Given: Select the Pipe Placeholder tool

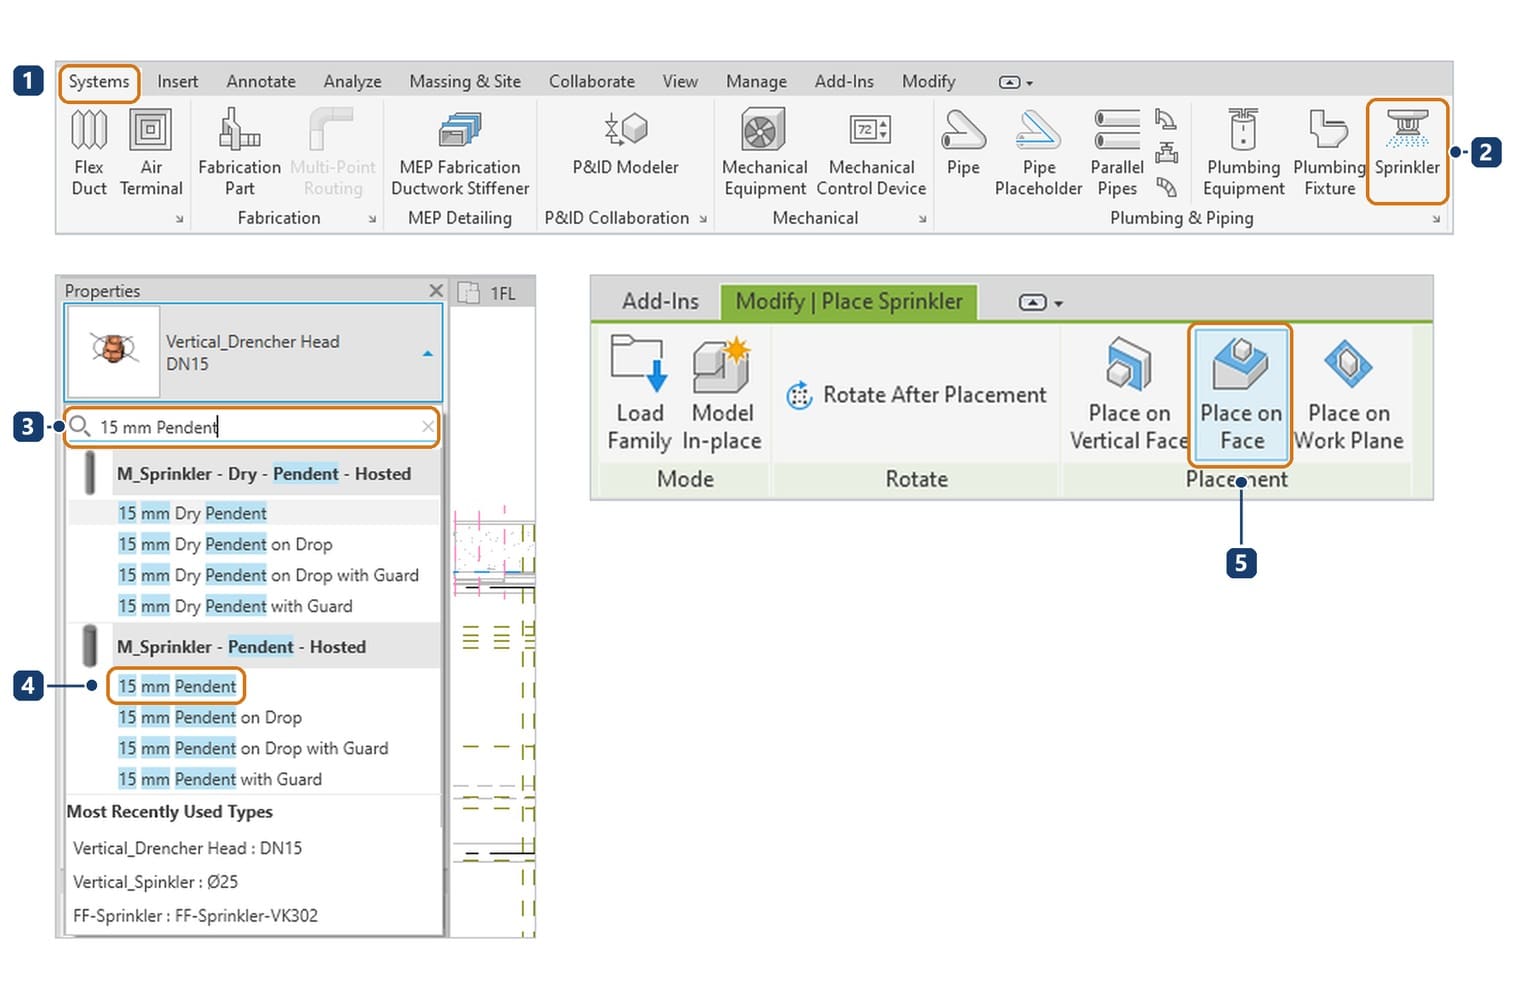Looking at the screenshot, I should coord(1038,152).
